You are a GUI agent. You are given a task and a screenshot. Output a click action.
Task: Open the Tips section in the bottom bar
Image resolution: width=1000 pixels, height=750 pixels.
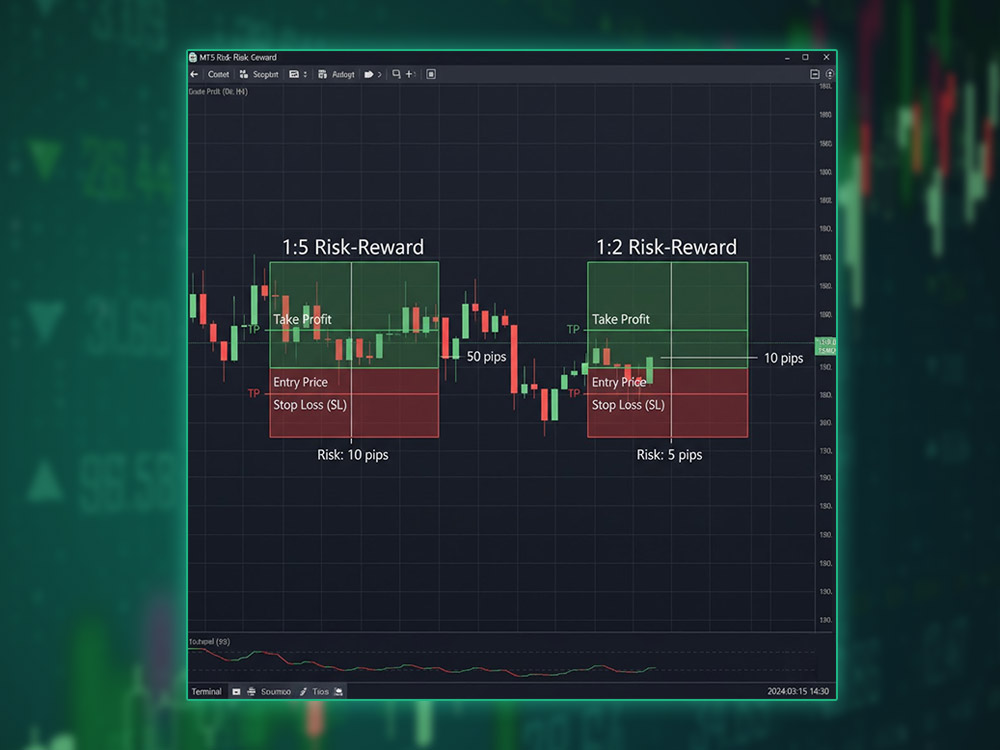[x=321, y=691]
